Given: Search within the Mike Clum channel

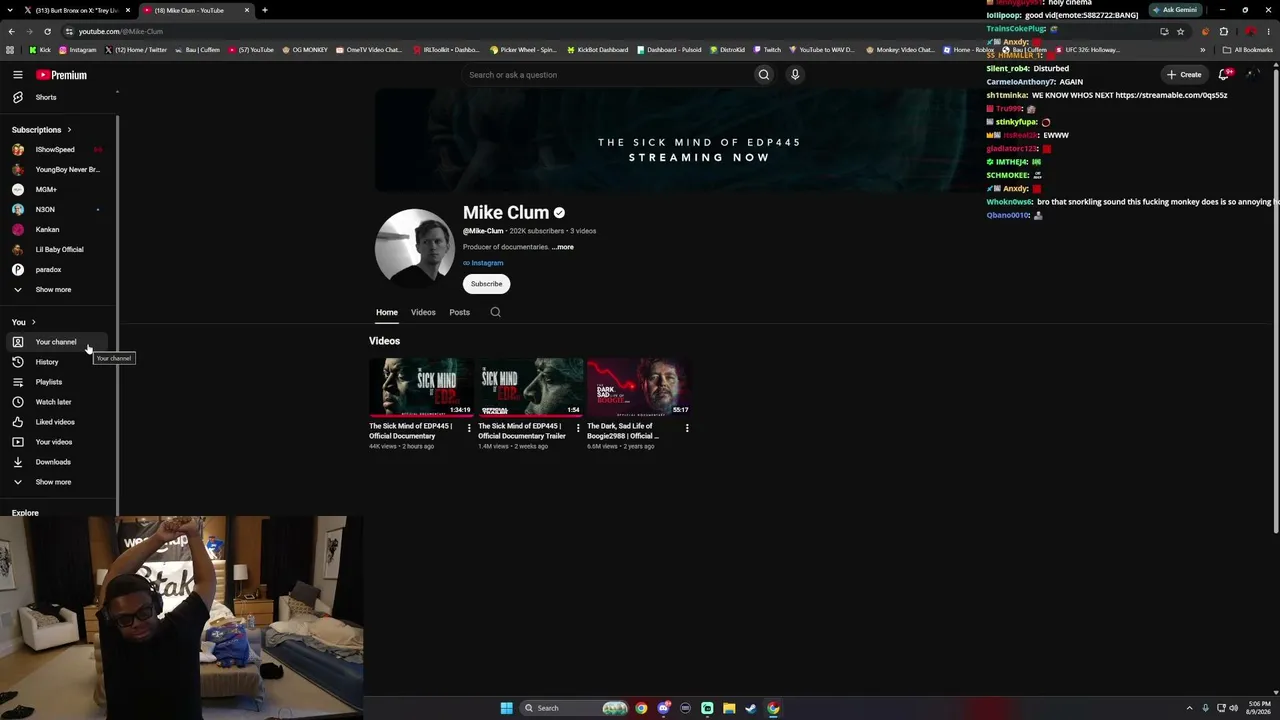Looking at the screenshot, I should click(x=495, y=312).
